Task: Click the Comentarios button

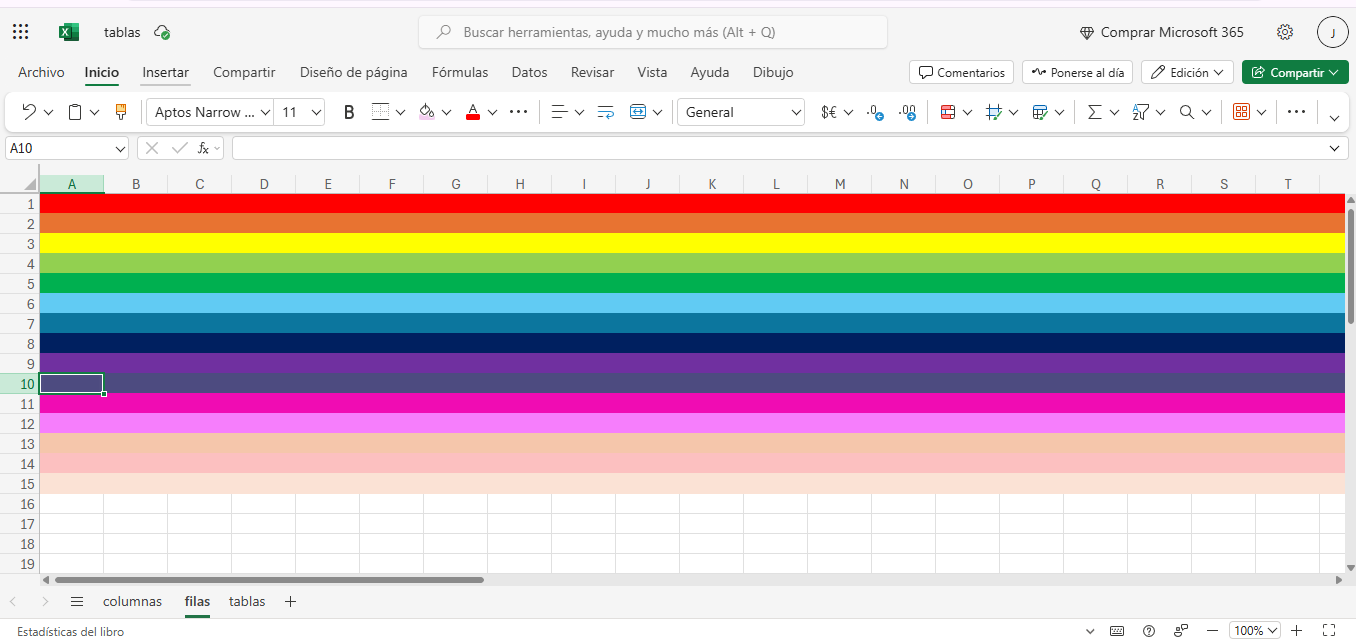Action: 961,72
